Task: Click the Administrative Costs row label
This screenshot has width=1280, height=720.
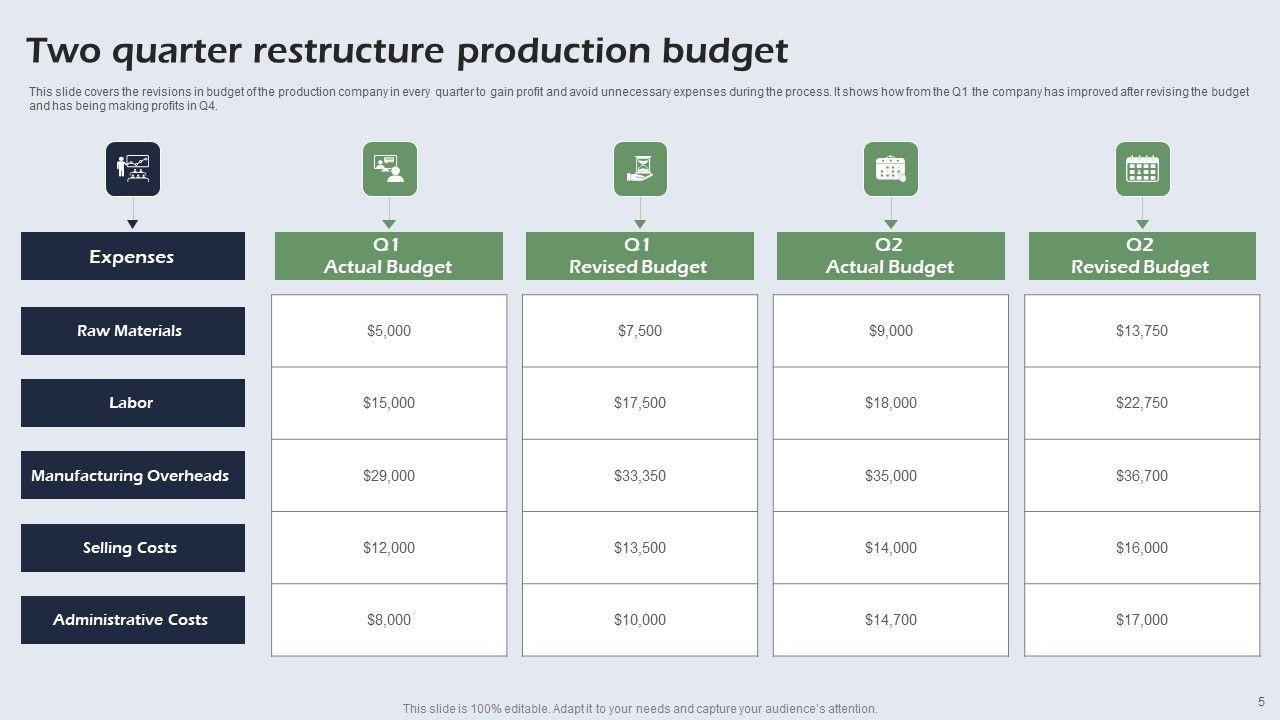Action: point(133,620)
